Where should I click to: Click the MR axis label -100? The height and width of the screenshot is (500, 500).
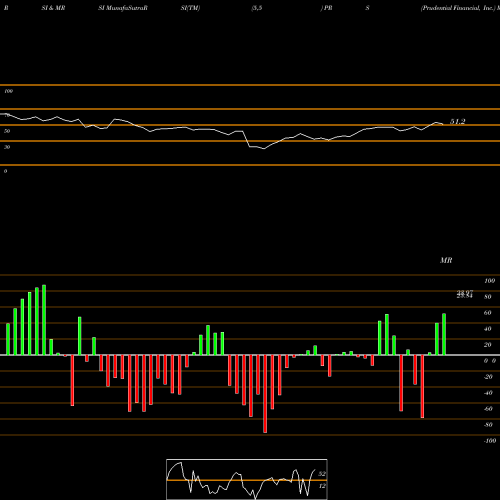490,441
